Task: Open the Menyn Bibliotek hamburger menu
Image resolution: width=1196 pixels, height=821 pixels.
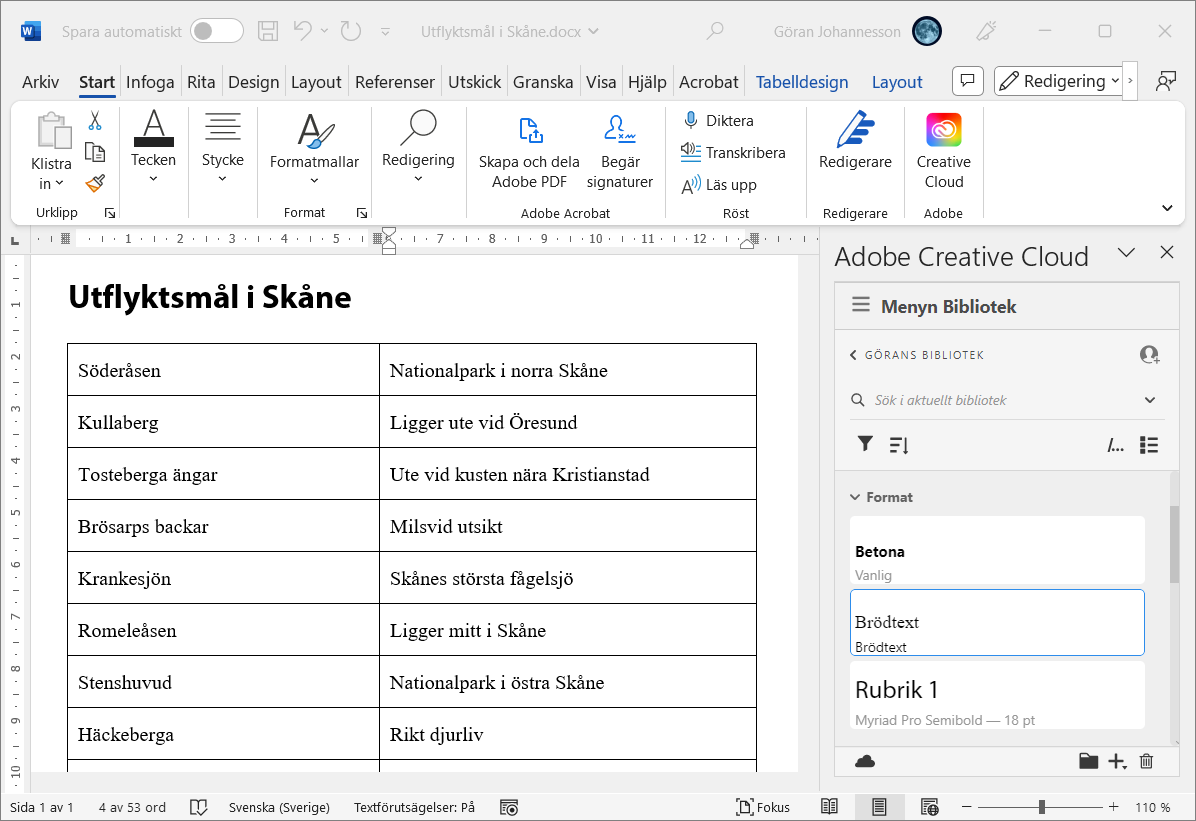Action: coord(860,306)
